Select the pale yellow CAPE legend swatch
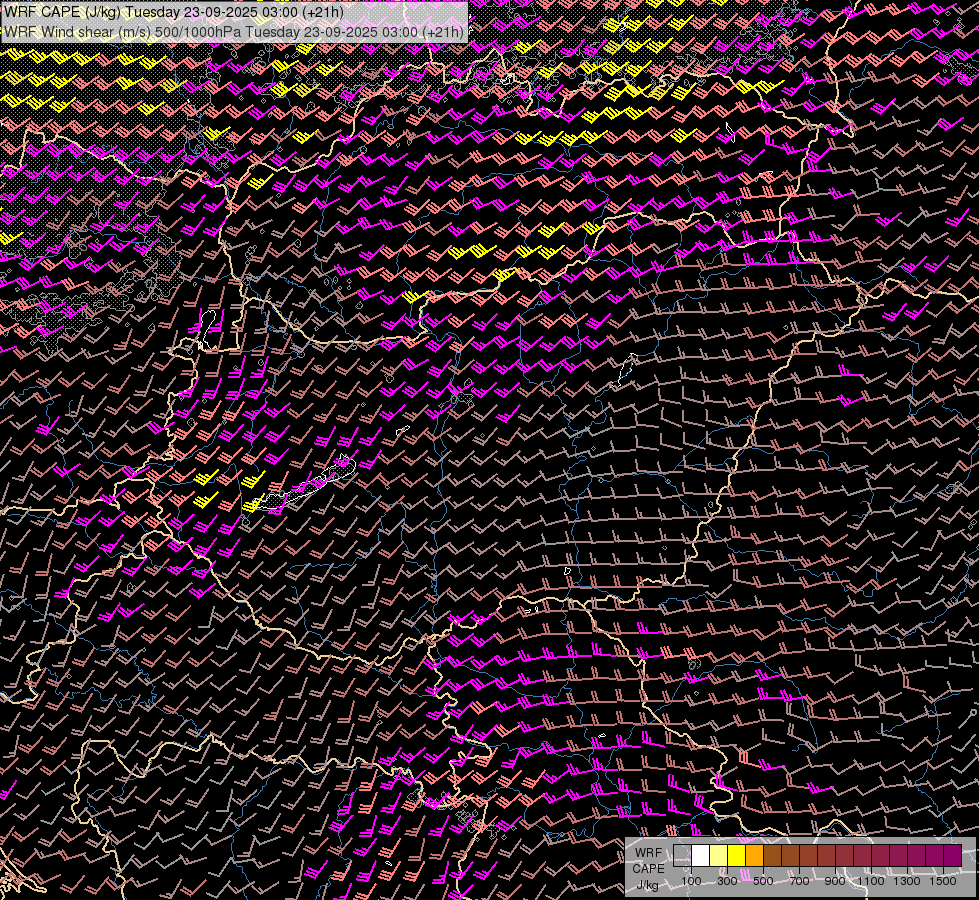Screen dimensions: 979x900 719,855
